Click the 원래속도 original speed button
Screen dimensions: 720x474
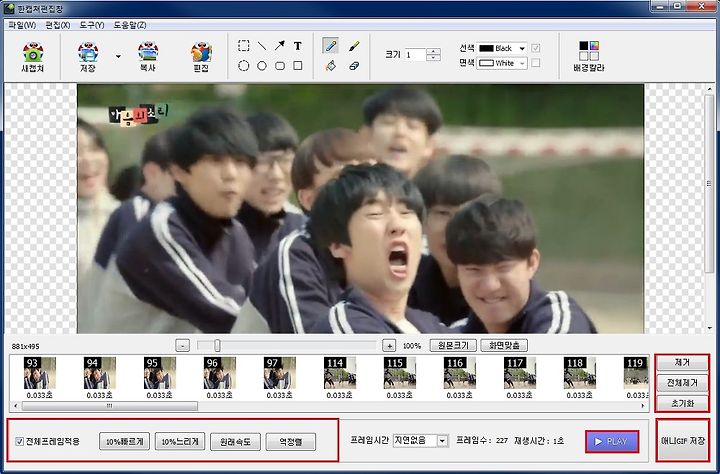(x=236, y=442)
